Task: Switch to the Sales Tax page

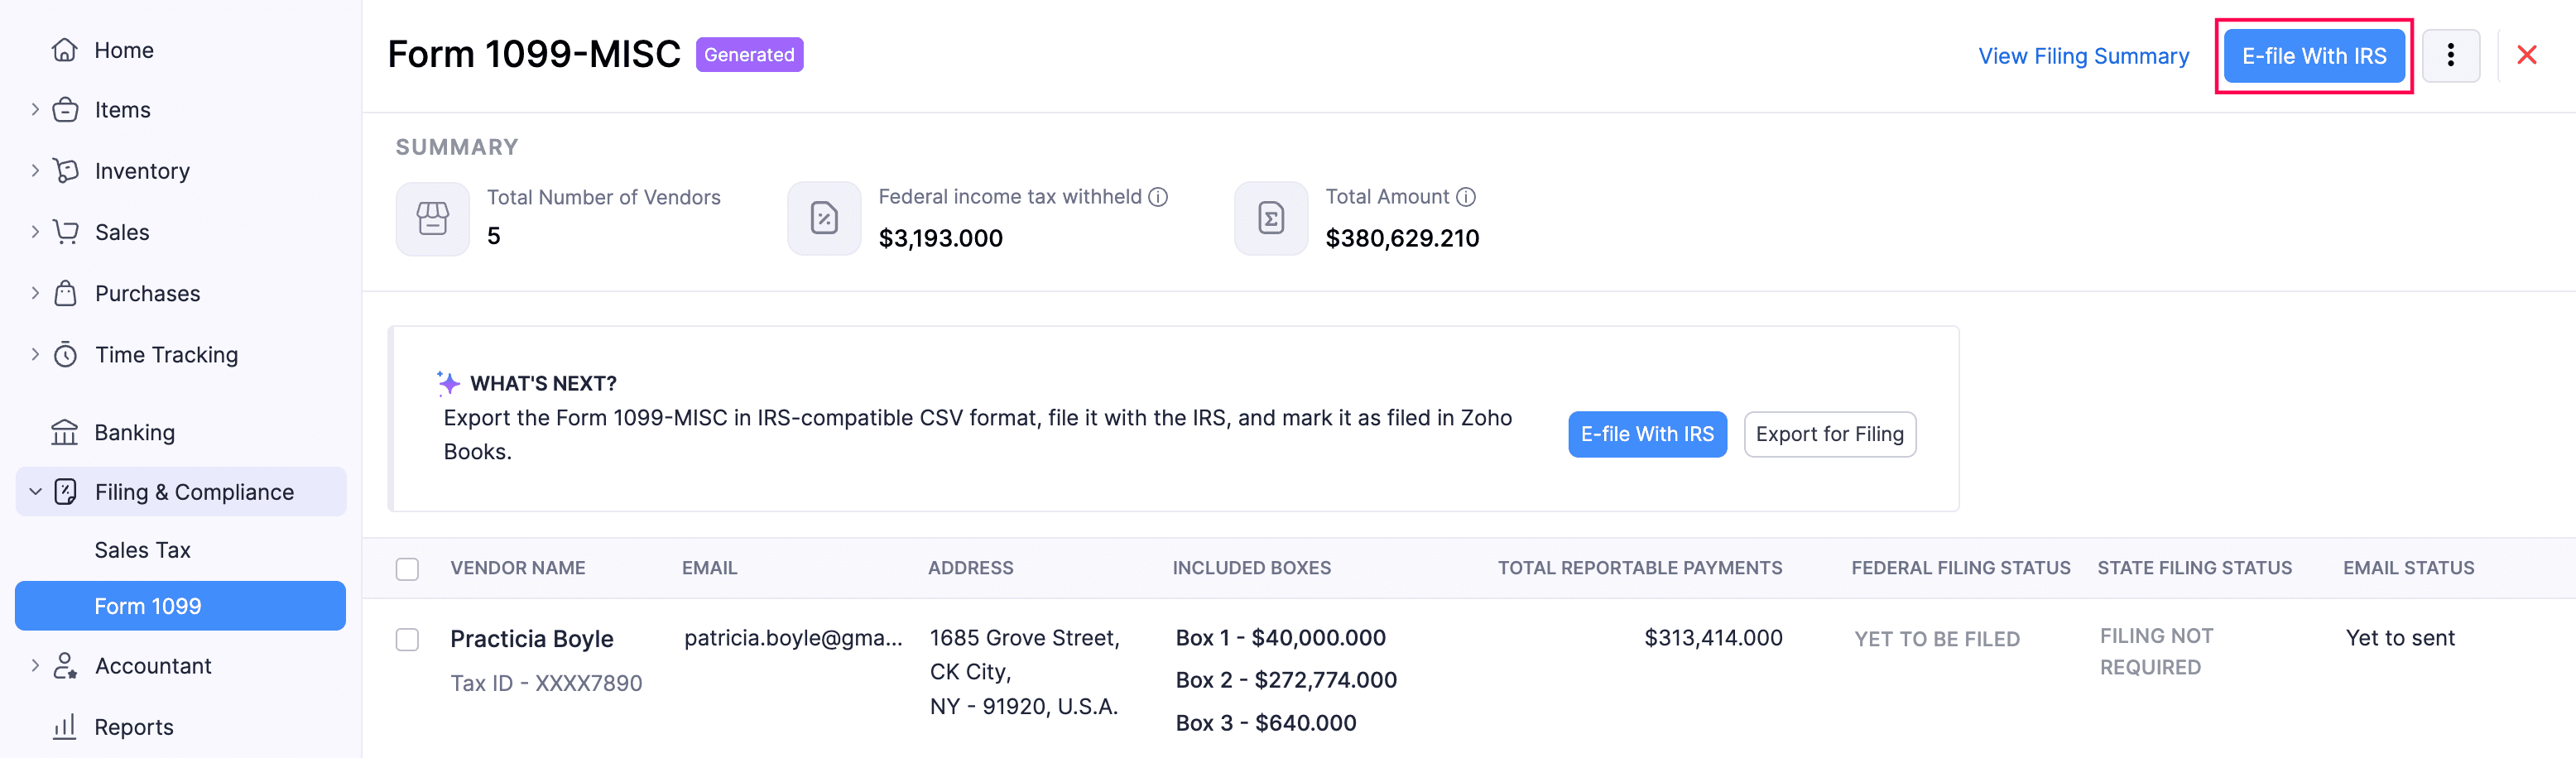Action: click(142, 549)
